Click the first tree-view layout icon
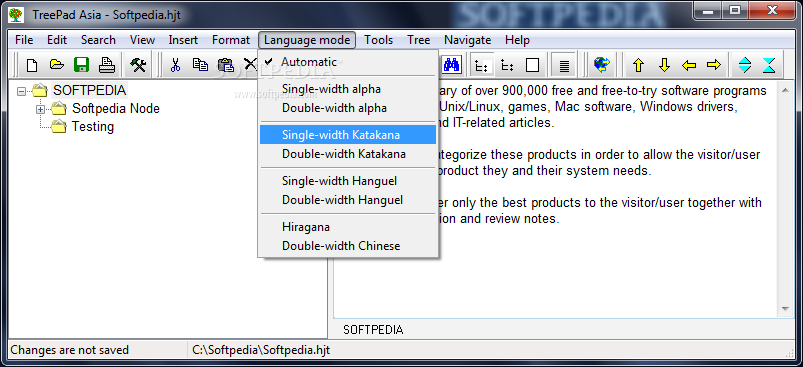Viewport: 803px width, 367px height. click(481, 66)
